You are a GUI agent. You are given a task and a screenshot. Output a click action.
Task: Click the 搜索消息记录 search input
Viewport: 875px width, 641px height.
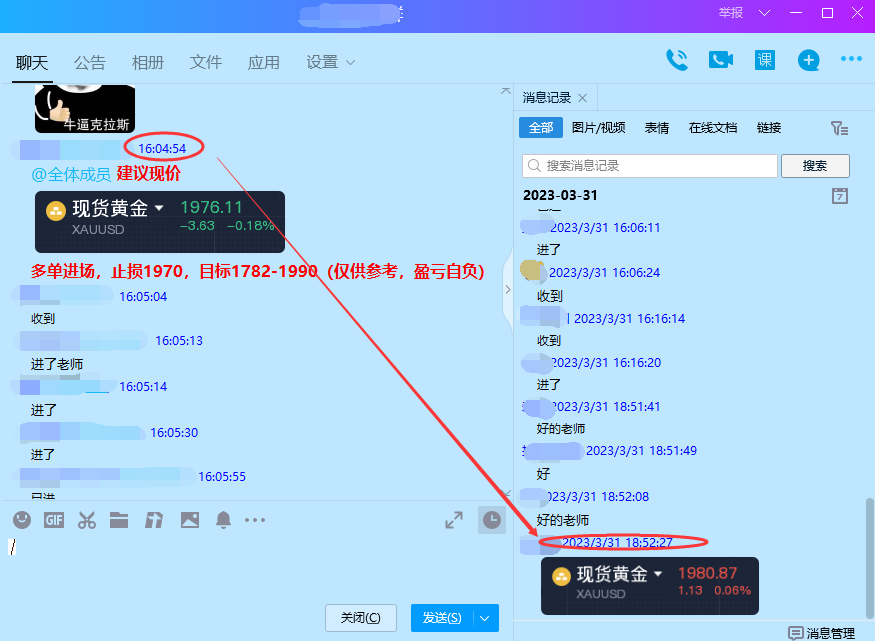(650, 166)
